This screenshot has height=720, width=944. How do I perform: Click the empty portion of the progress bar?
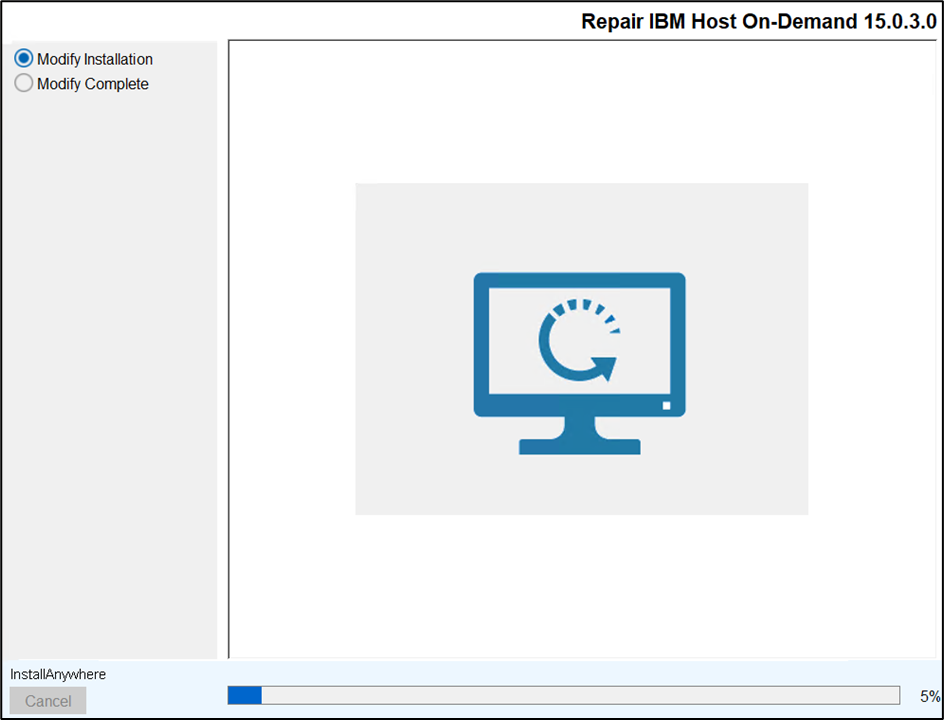pos(580,696)
